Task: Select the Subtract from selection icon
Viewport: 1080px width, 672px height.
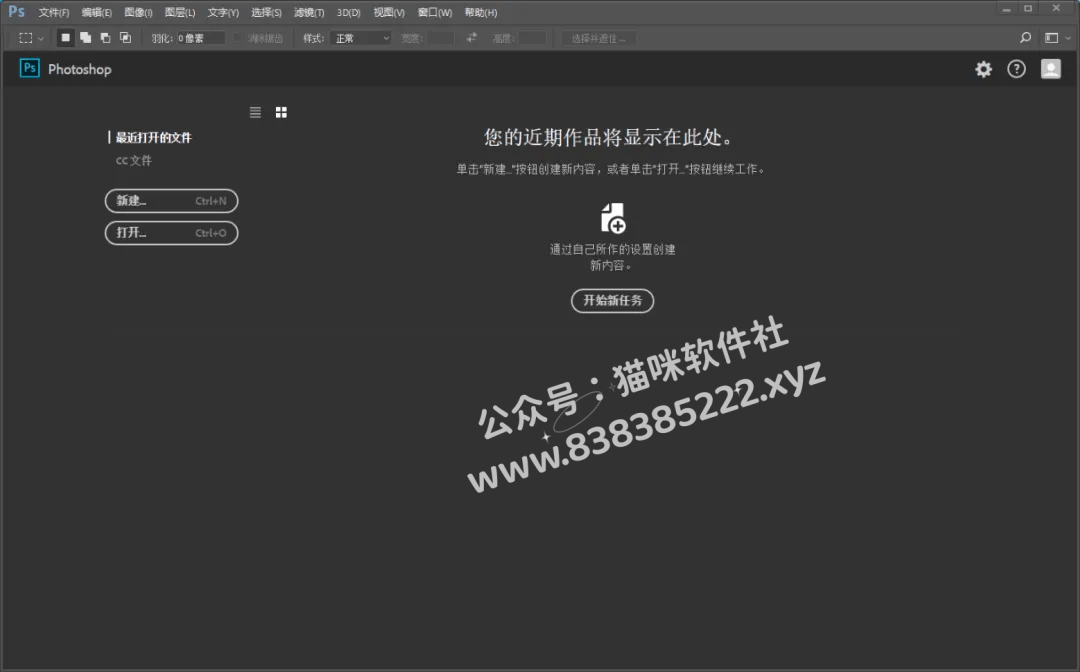Action: (105, 38)
